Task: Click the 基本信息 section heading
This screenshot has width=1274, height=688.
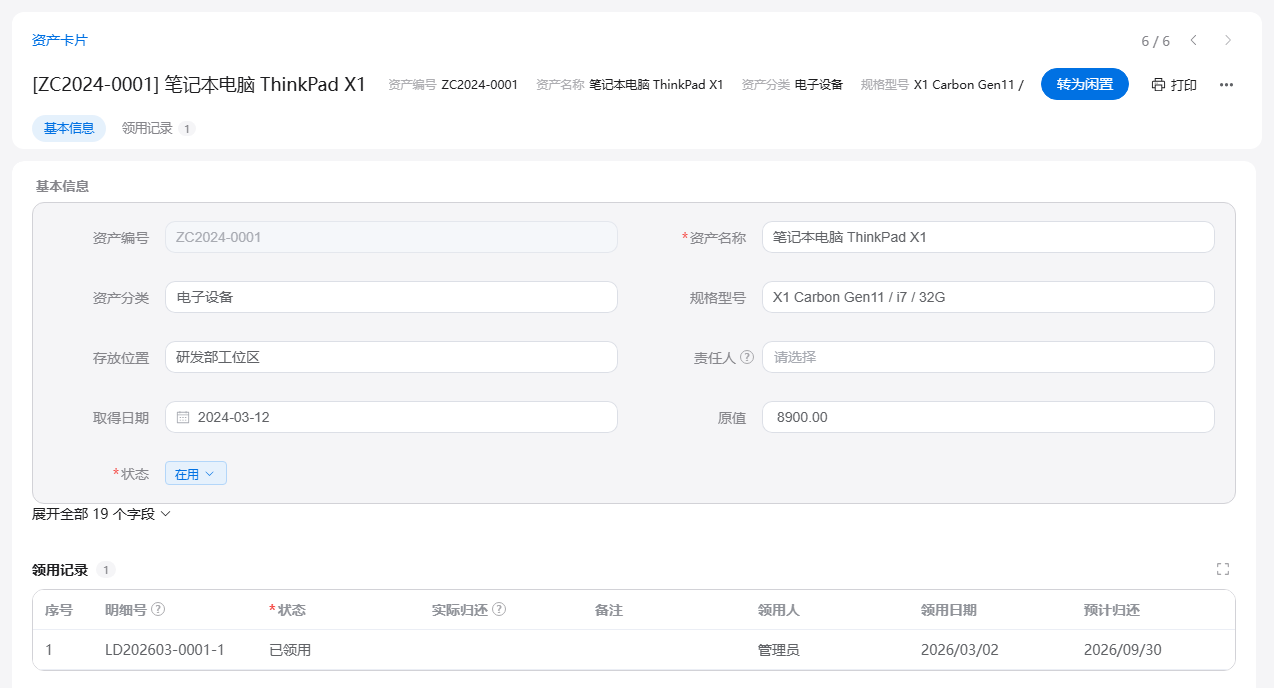Action: (62, 186)
